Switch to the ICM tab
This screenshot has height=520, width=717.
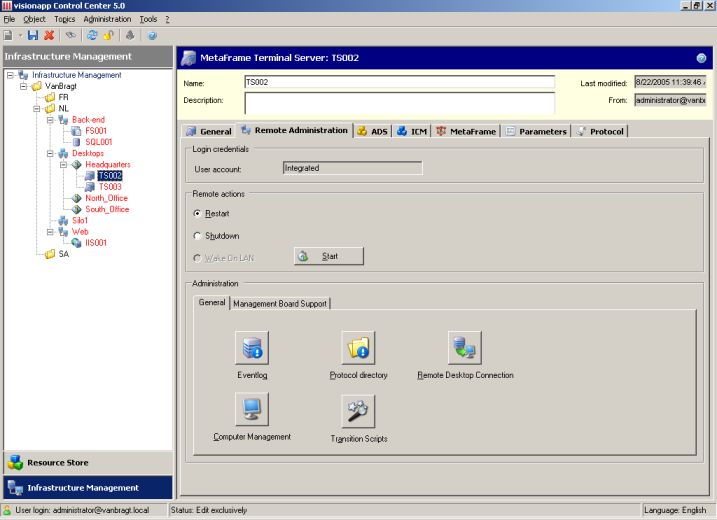[412, 132]
